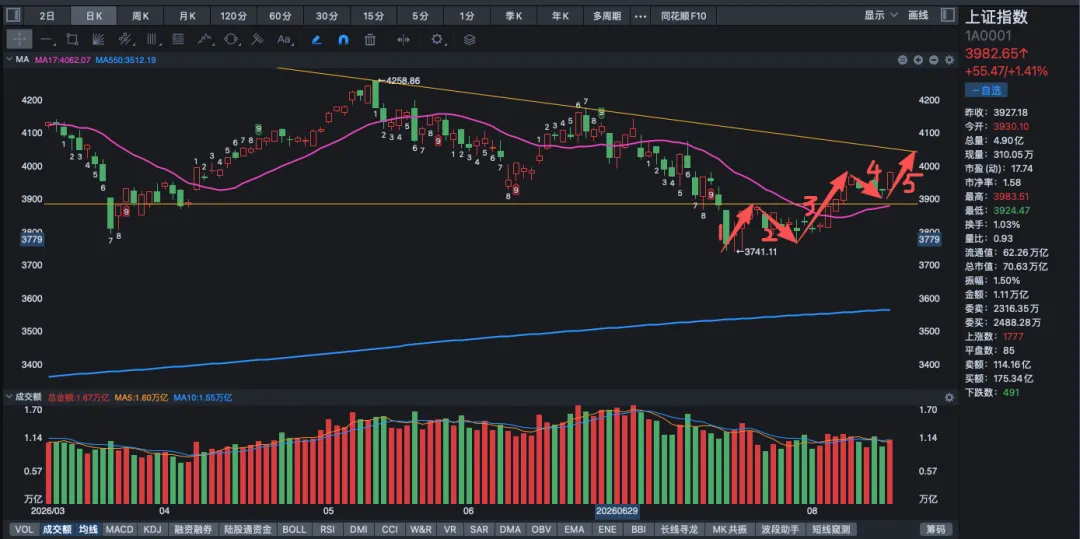Click the 20260629 date marker on time axis
The height and width of the screenshot is (539, 1080).
point(616,511)
